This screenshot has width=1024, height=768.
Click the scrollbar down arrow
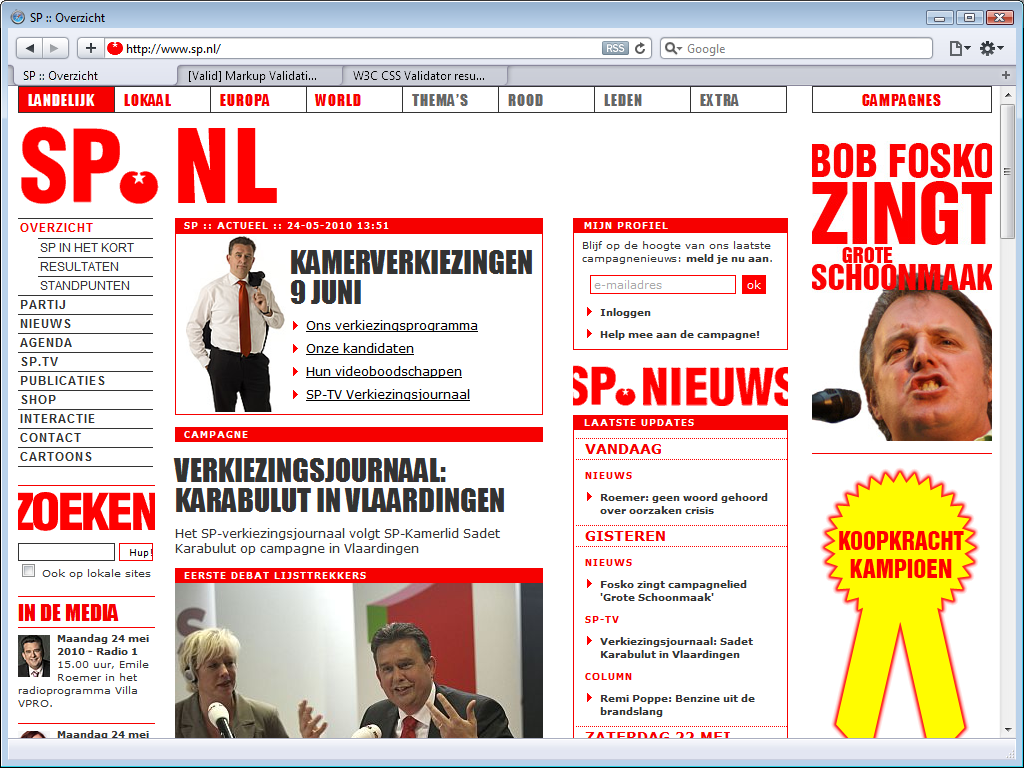click(1008, 730)
